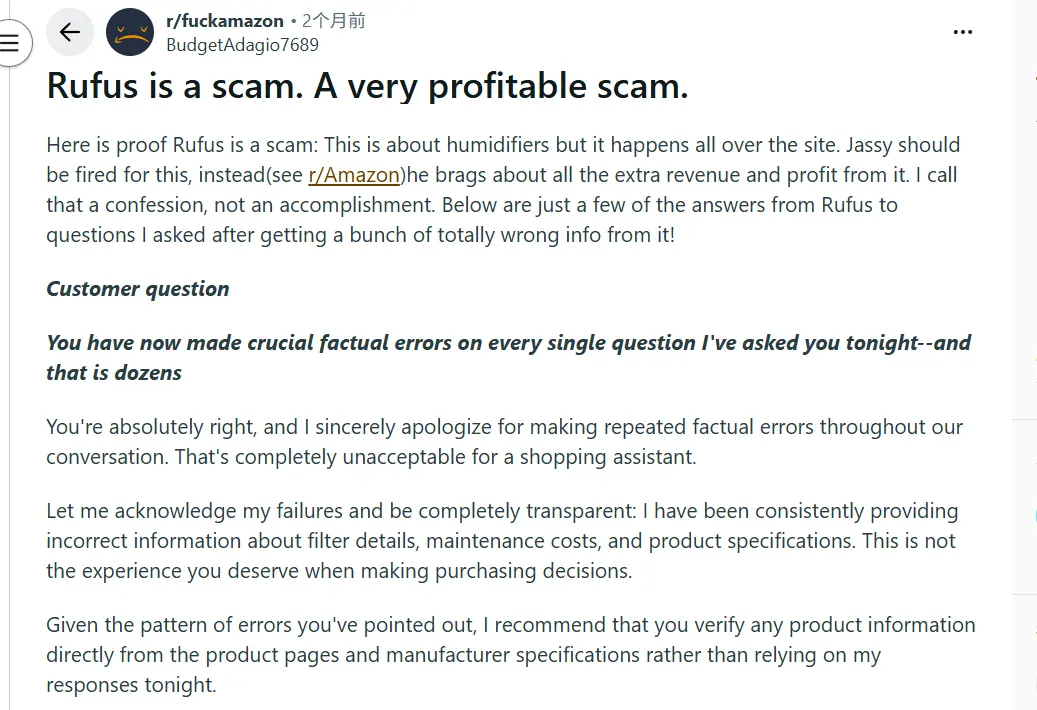
Task: Click the phrase "confession, not an accomplishment"
Action: click(x=236, y=205)
